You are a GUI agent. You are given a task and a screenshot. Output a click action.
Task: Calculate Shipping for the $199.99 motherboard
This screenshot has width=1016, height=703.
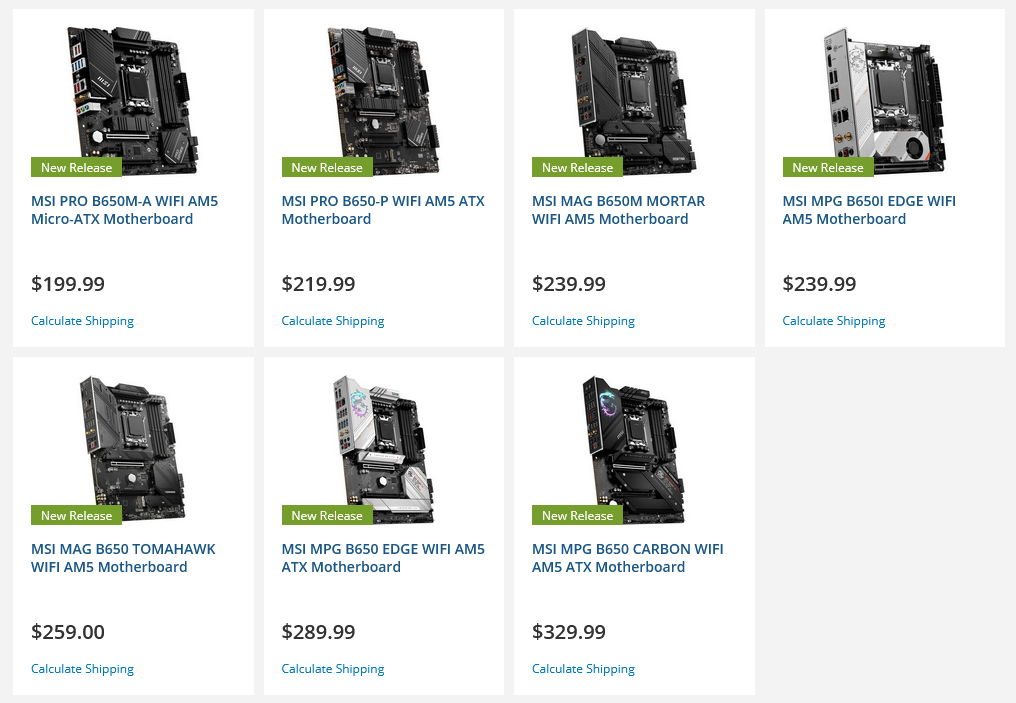click(82, 321)
